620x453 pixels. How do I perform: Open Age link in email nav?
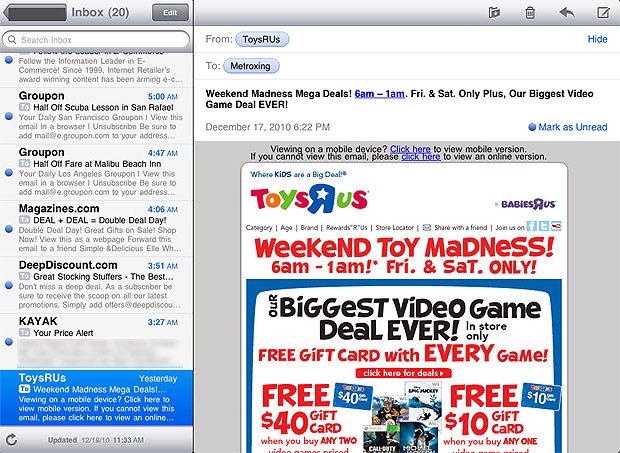[x=286, y=228]
